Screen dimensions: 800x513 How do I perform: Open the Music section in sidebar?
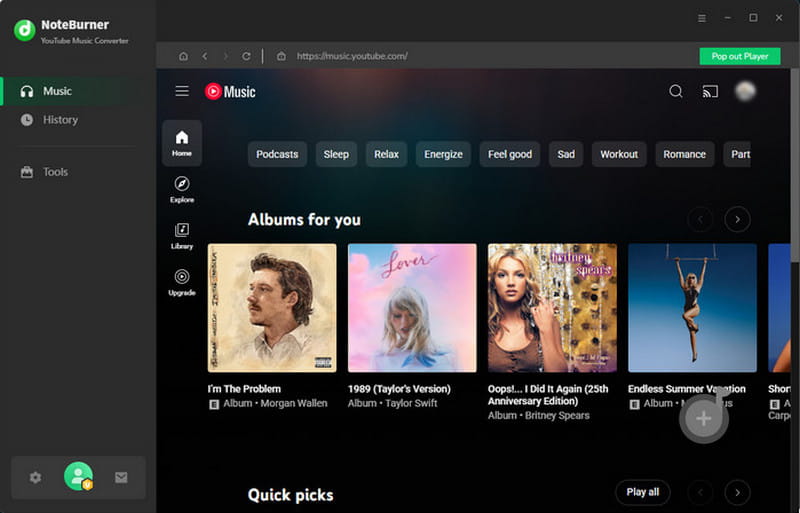pos(78,91)
